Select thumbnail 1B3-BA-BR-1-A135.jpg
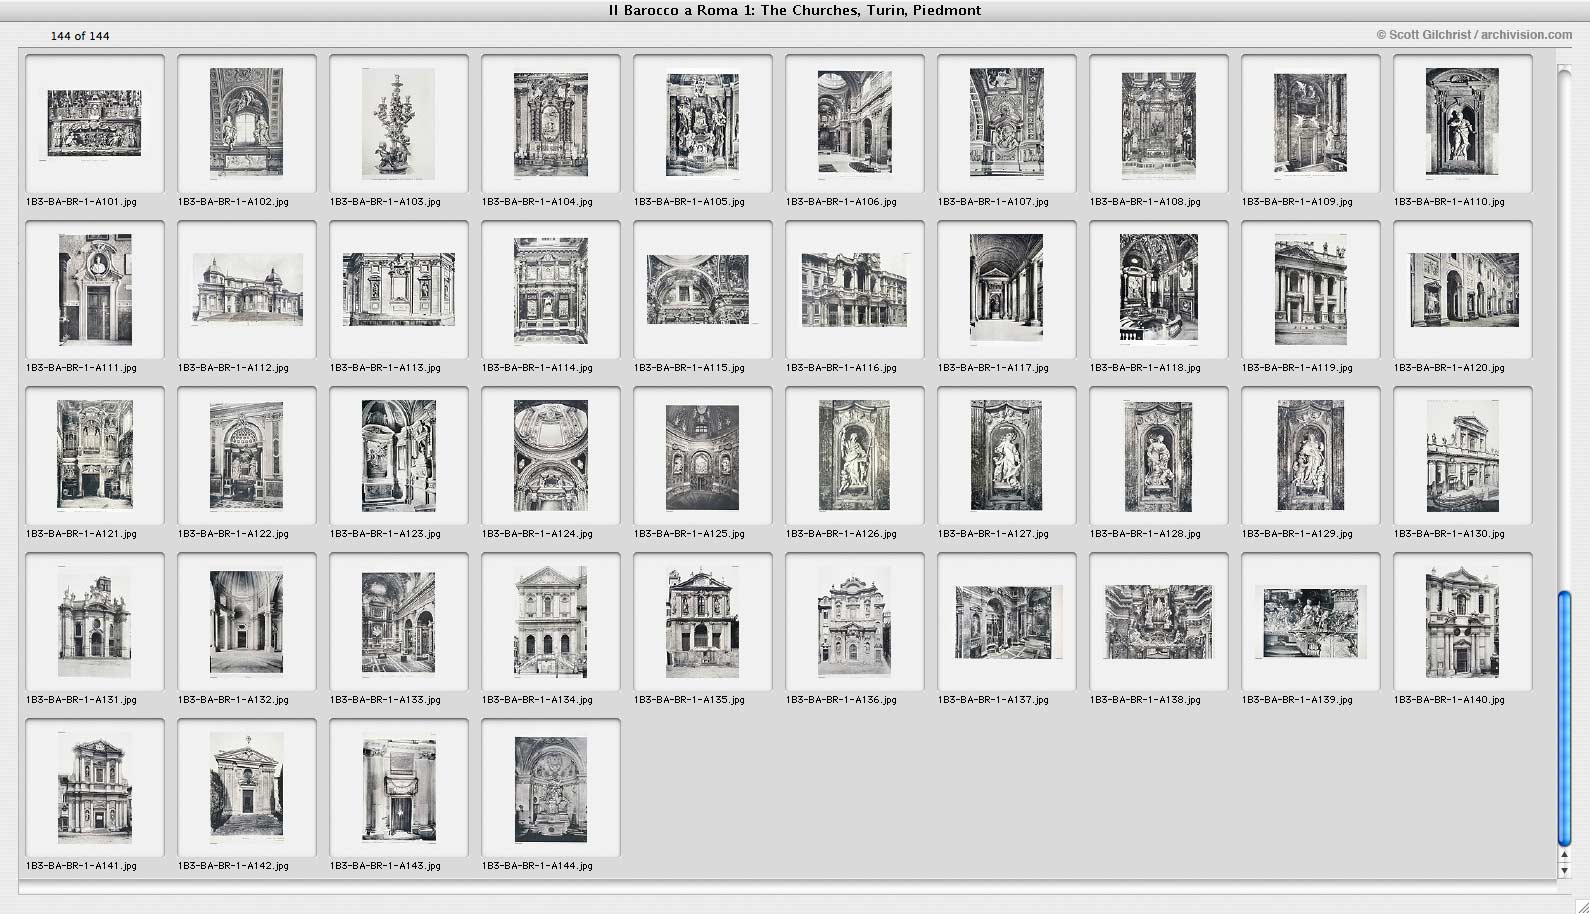 tap(703, 621)
